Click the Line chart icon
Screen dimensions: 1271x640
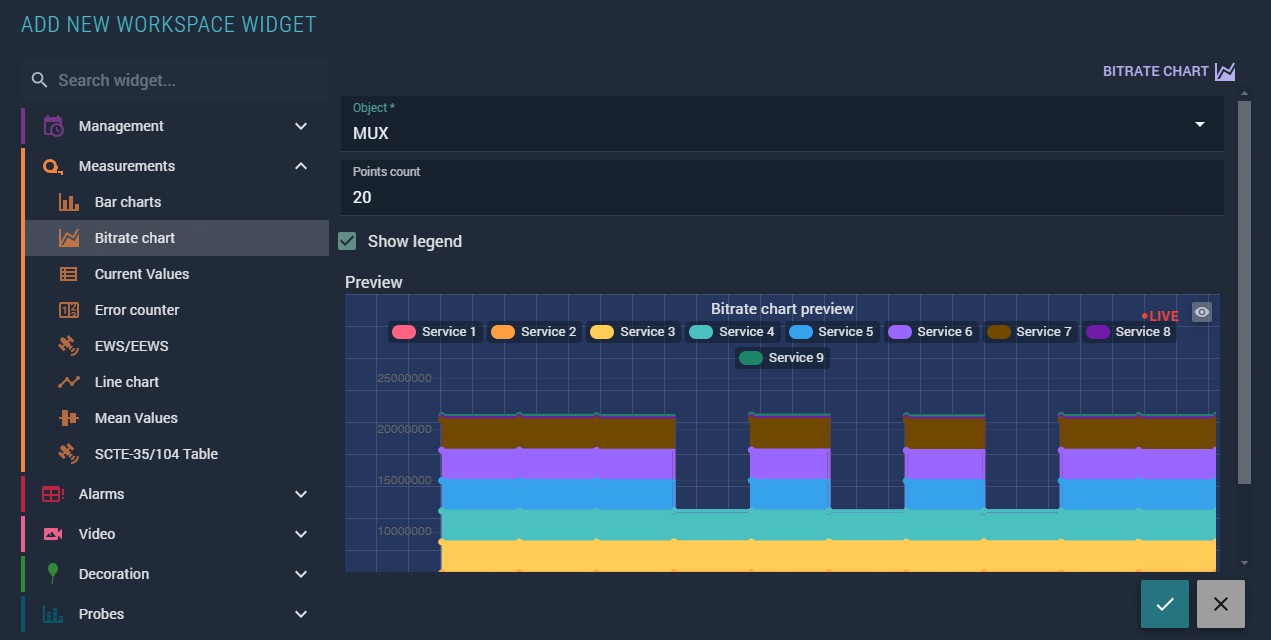coord(68,382)
